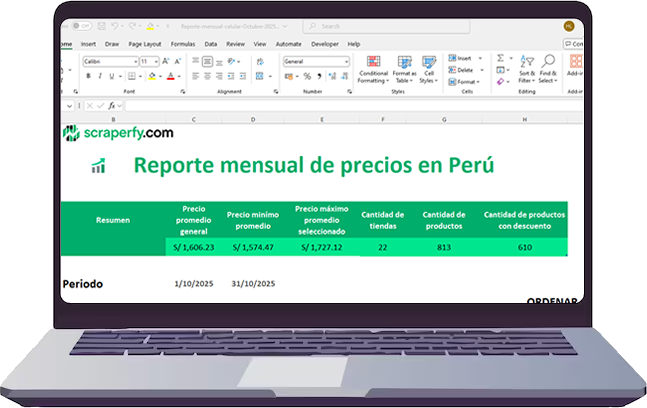
Task: Expand the number format dropdown
Action: pyautogui.click(x=347, y=61)
